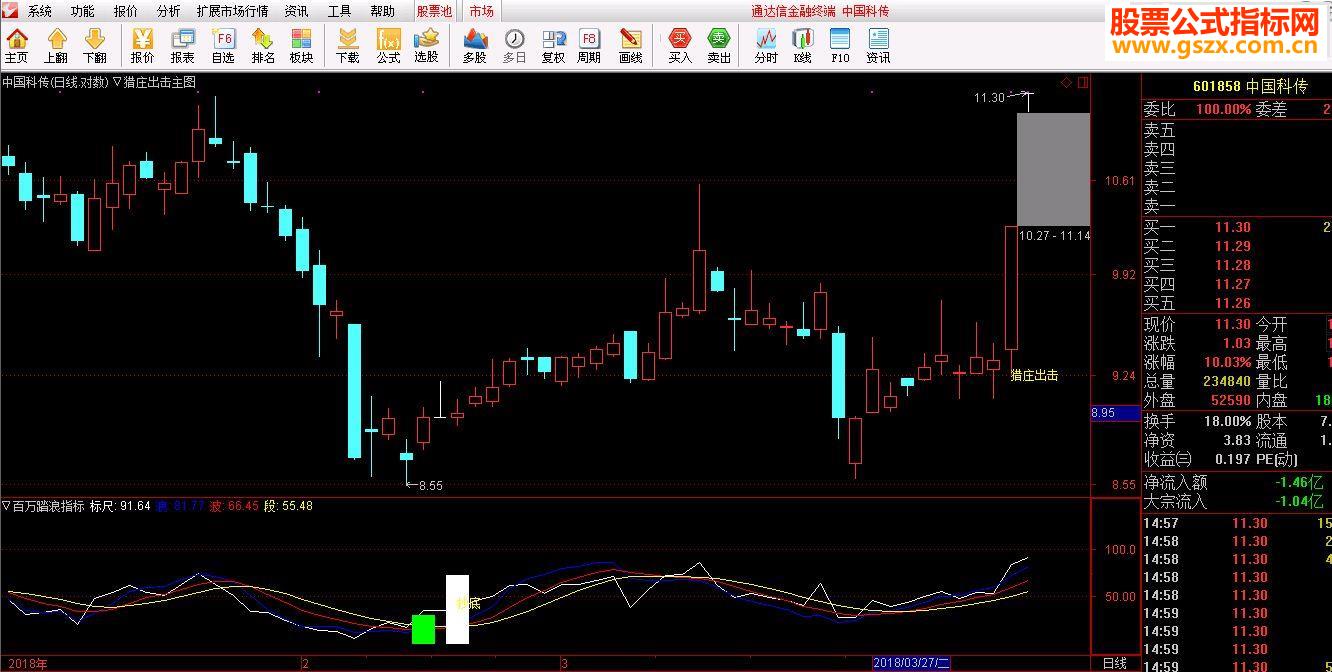The image size is (1332, 672).
Task: Expand the 猎庄出击主图 indicator triangle
Action: click(117, 82)
